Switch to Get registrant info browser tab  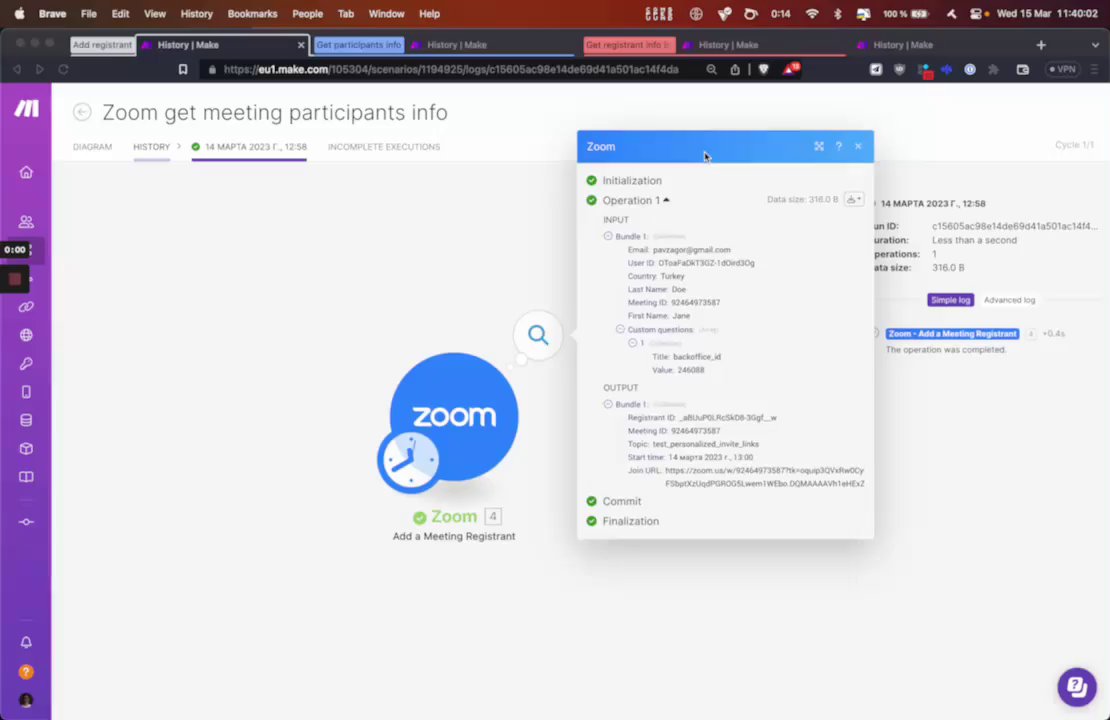[x=629, y=45]
